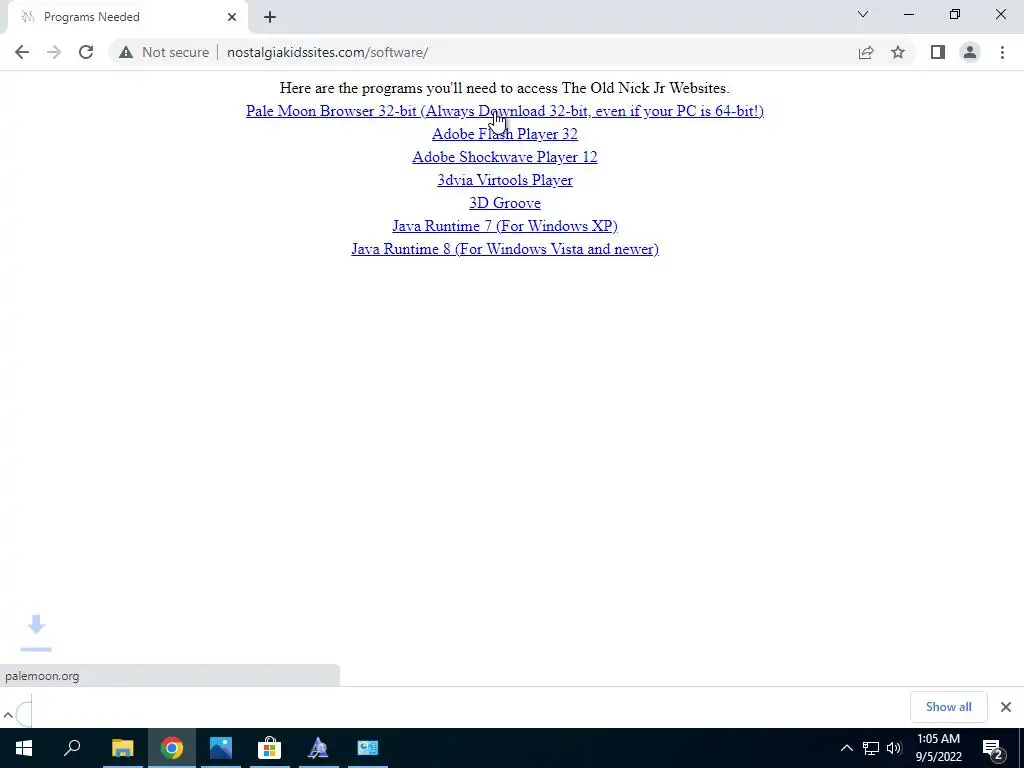Open the Chrome side panel icon
Image resolution: width=1024 pixels, height=768 pixels.
point(938,52)
